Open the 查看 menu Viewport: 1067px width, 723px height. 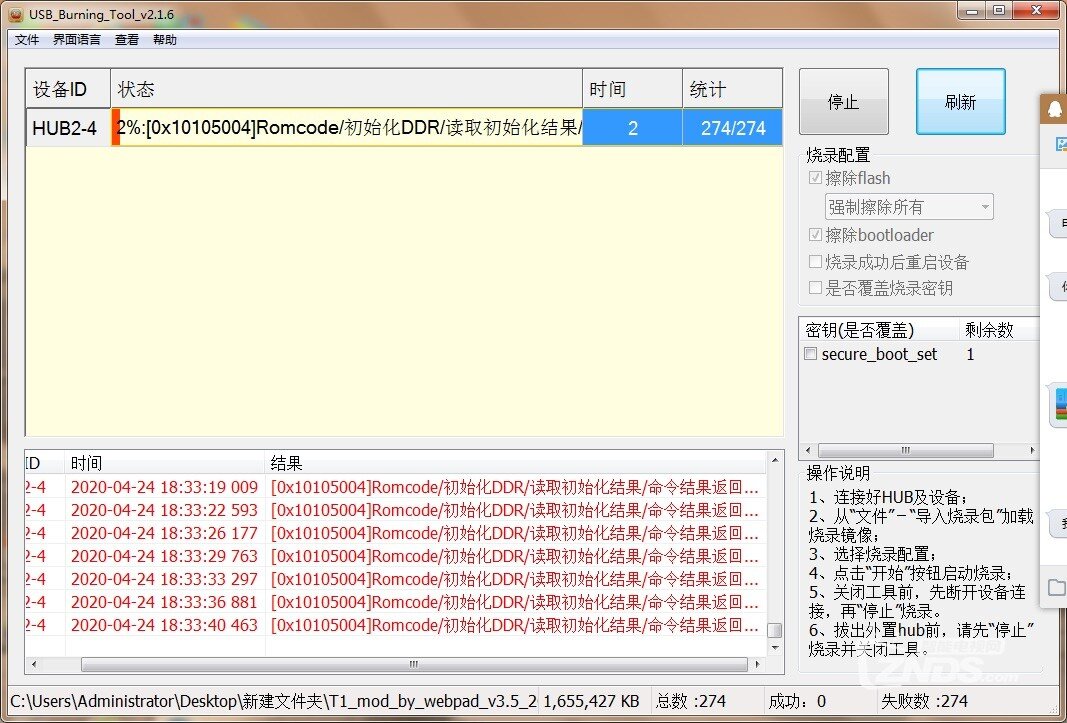(127, 39)
